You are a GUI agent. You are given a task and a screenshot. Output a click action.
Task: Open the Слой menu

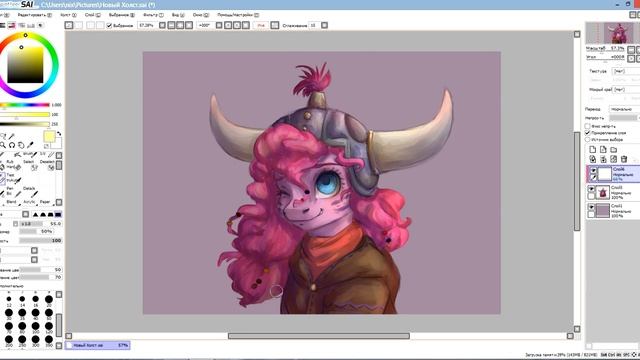[x=93, y=15]
